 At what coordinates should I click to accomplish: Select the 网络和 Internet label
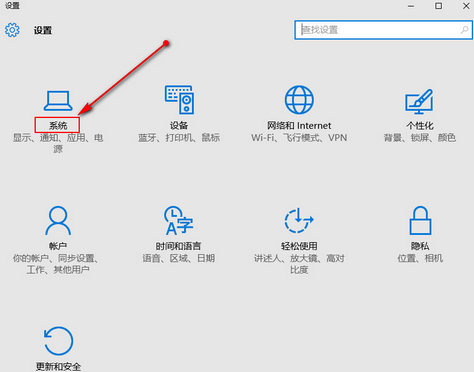[299, 126]
